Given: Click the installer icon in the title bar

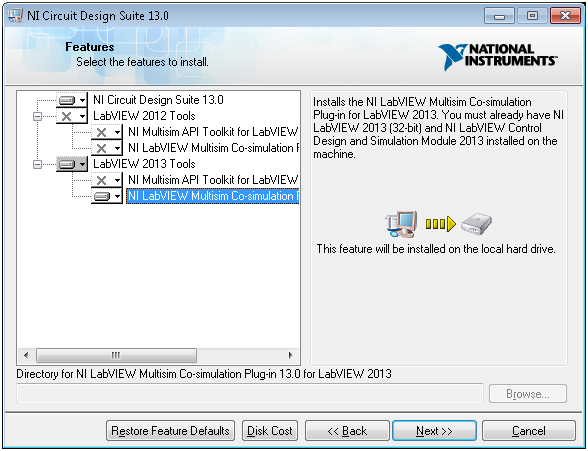Looking at the screenshot, I should tap(15, 15).
